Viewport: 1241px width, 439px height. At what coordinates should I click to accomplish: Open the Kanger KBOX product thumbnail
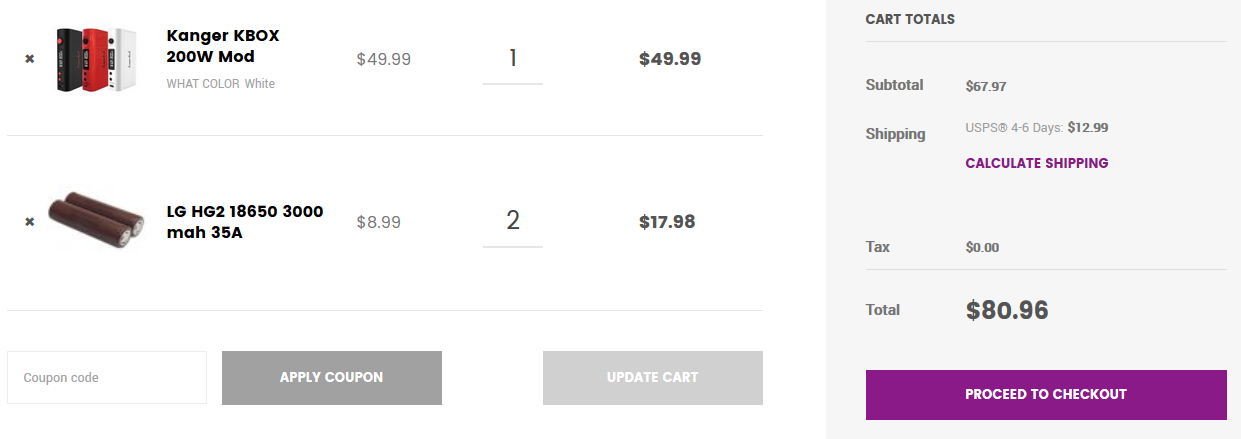point(95,60)
